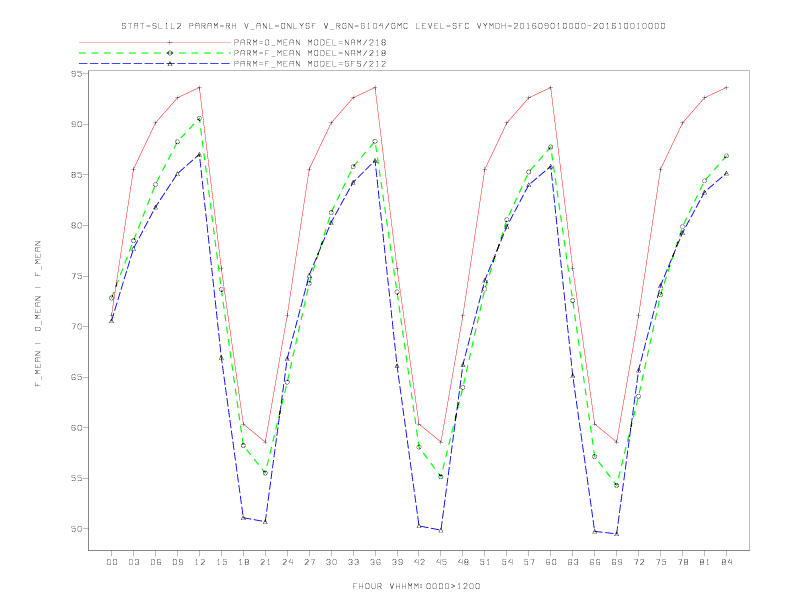Click the green dashed line legend sample
This screenshot has height=612, width=792.
(x=155, y=53)
